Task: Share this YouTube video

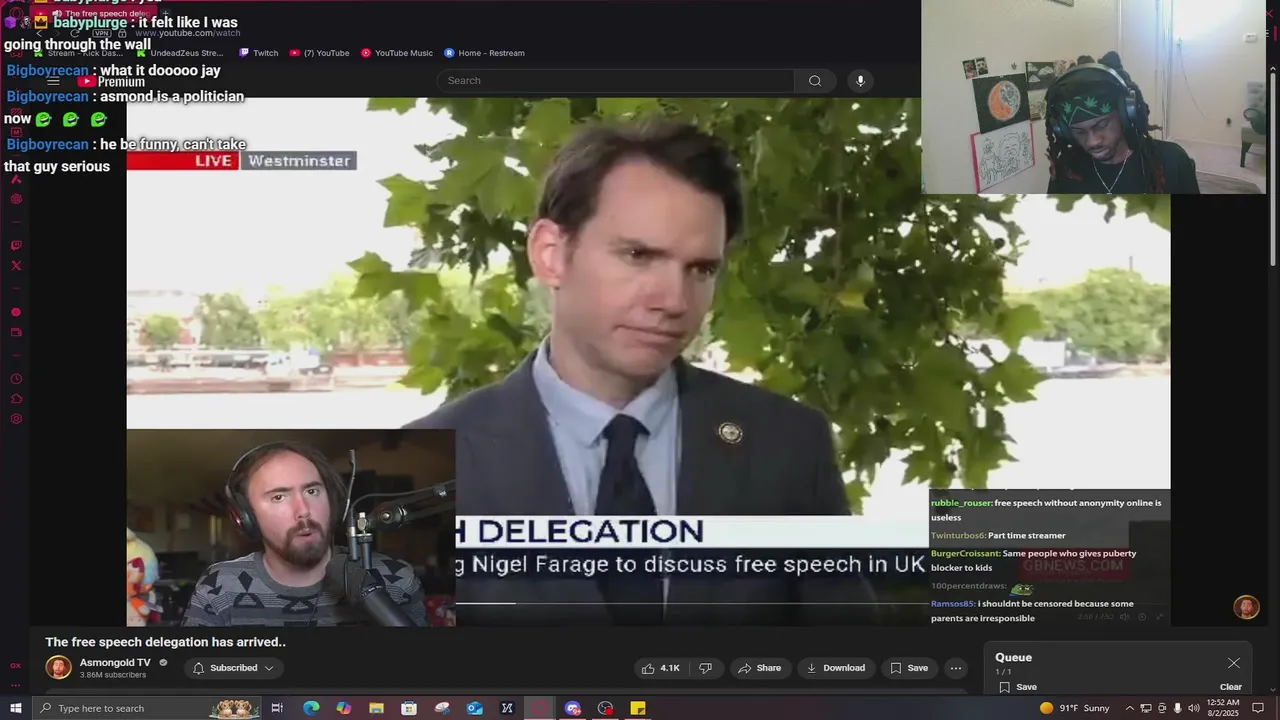Action: (759, 668)
